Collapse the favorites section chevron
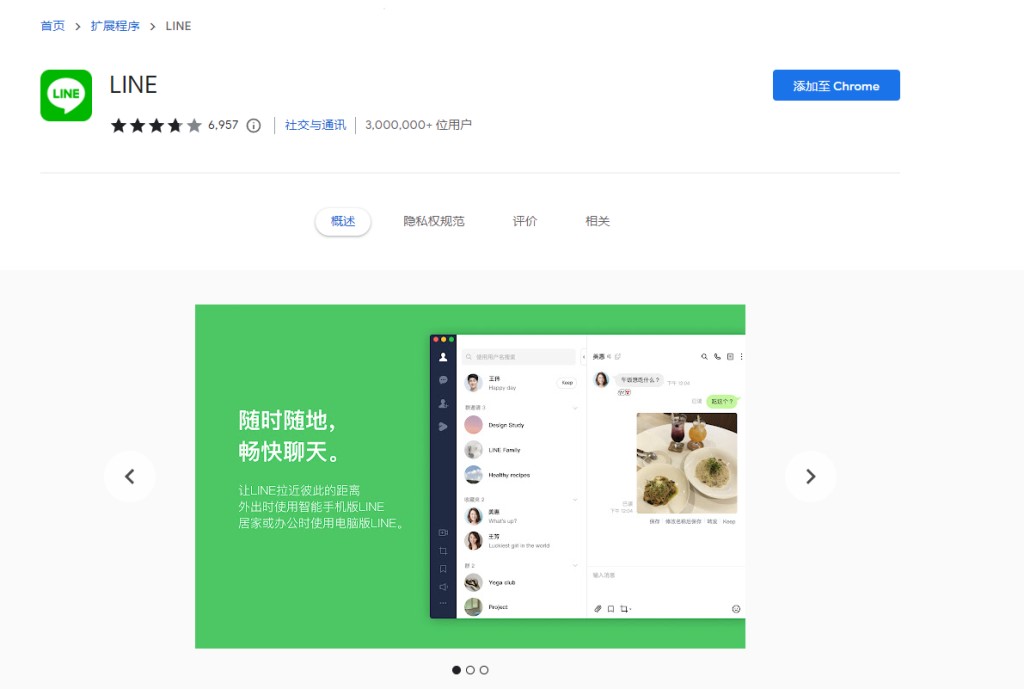Screen dimensions: 1024x689 pos(574,500)
